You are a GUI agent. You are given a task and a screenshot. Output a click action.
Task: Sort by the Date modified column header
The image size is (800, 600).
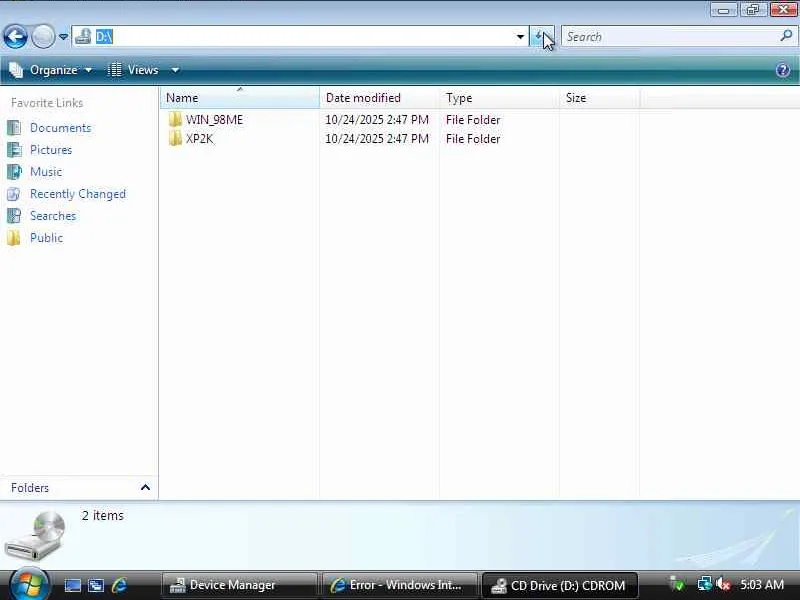(379, 97)
